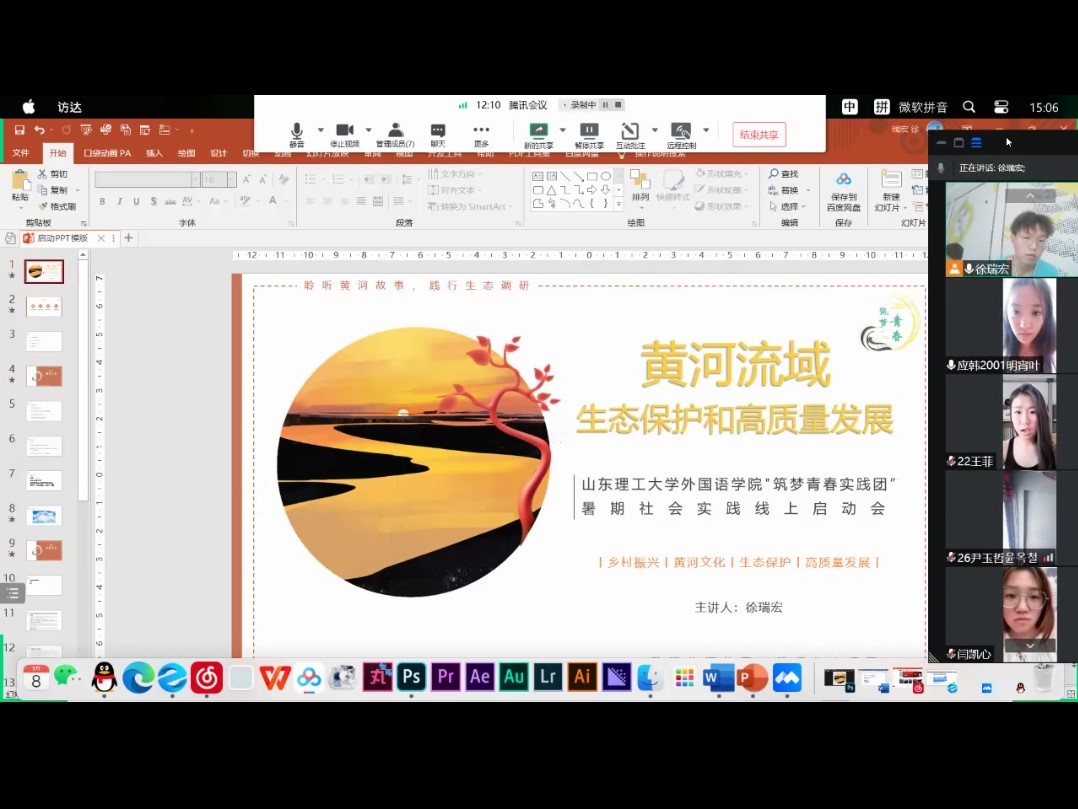Click the end sharing button
Viewport: 1078px width, 809px height.
758,135
